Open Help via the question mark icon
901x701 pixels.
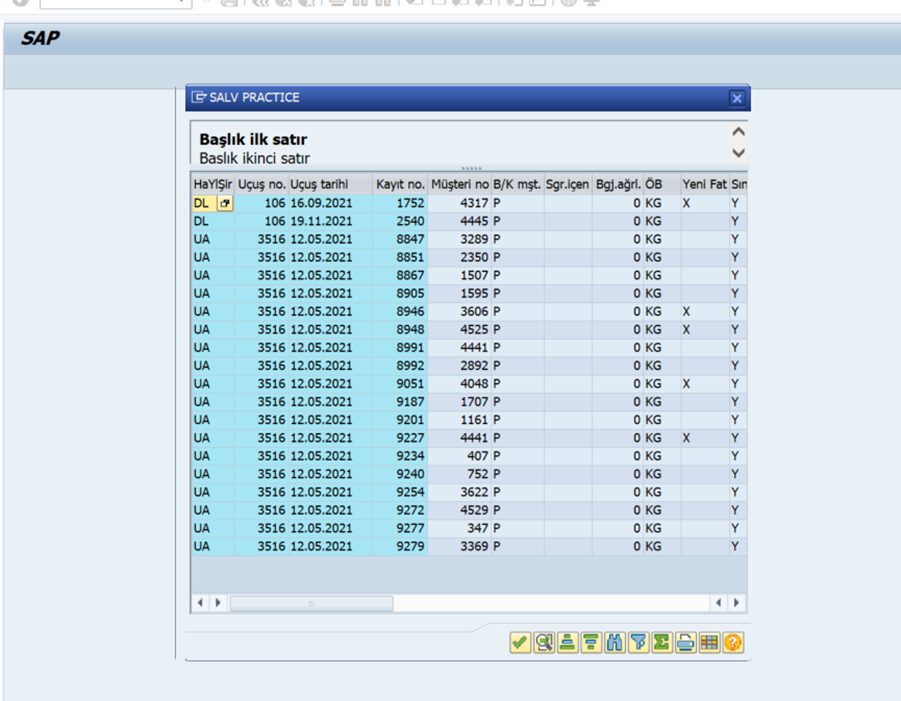[733, 642]
